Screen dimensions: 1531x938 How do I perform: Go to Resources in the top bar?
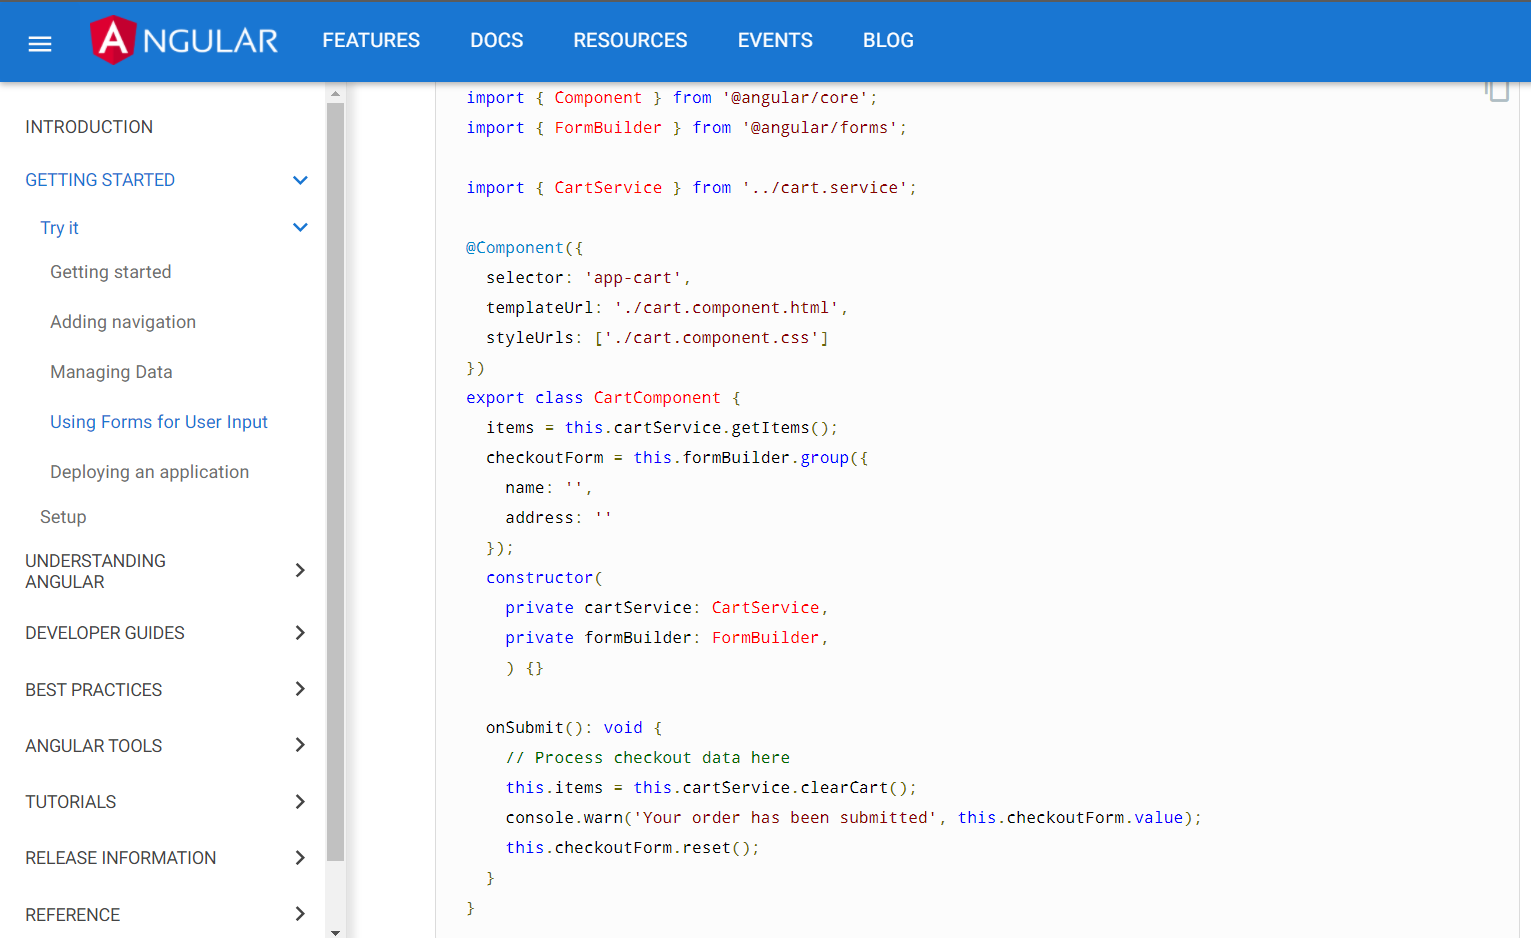tap(630, 40)
